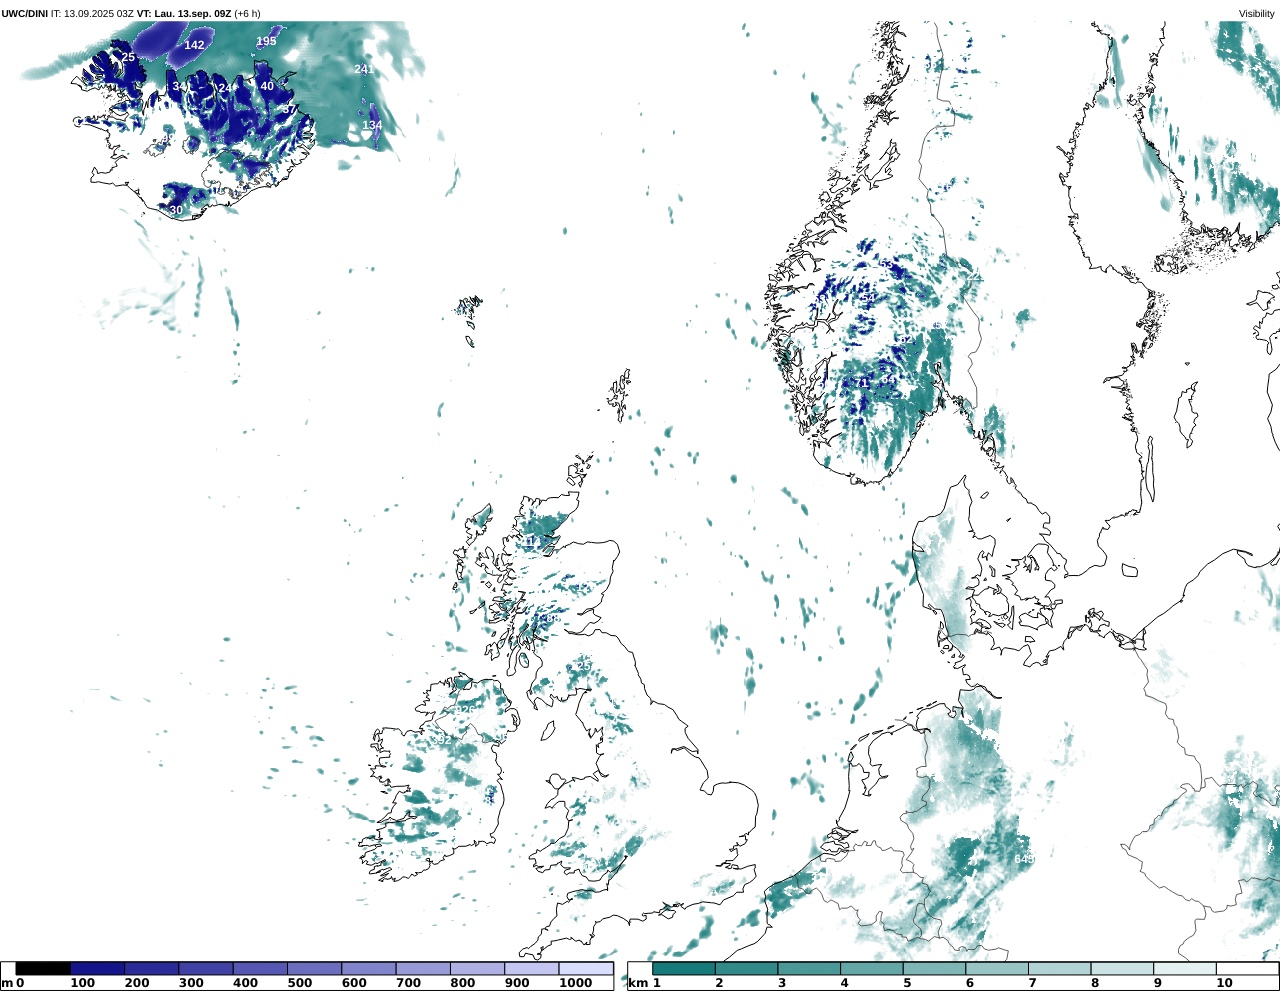Click the 142 value north of Iceland
The width and height of the screenshot is (1280, 991).
tap(194, 45)
